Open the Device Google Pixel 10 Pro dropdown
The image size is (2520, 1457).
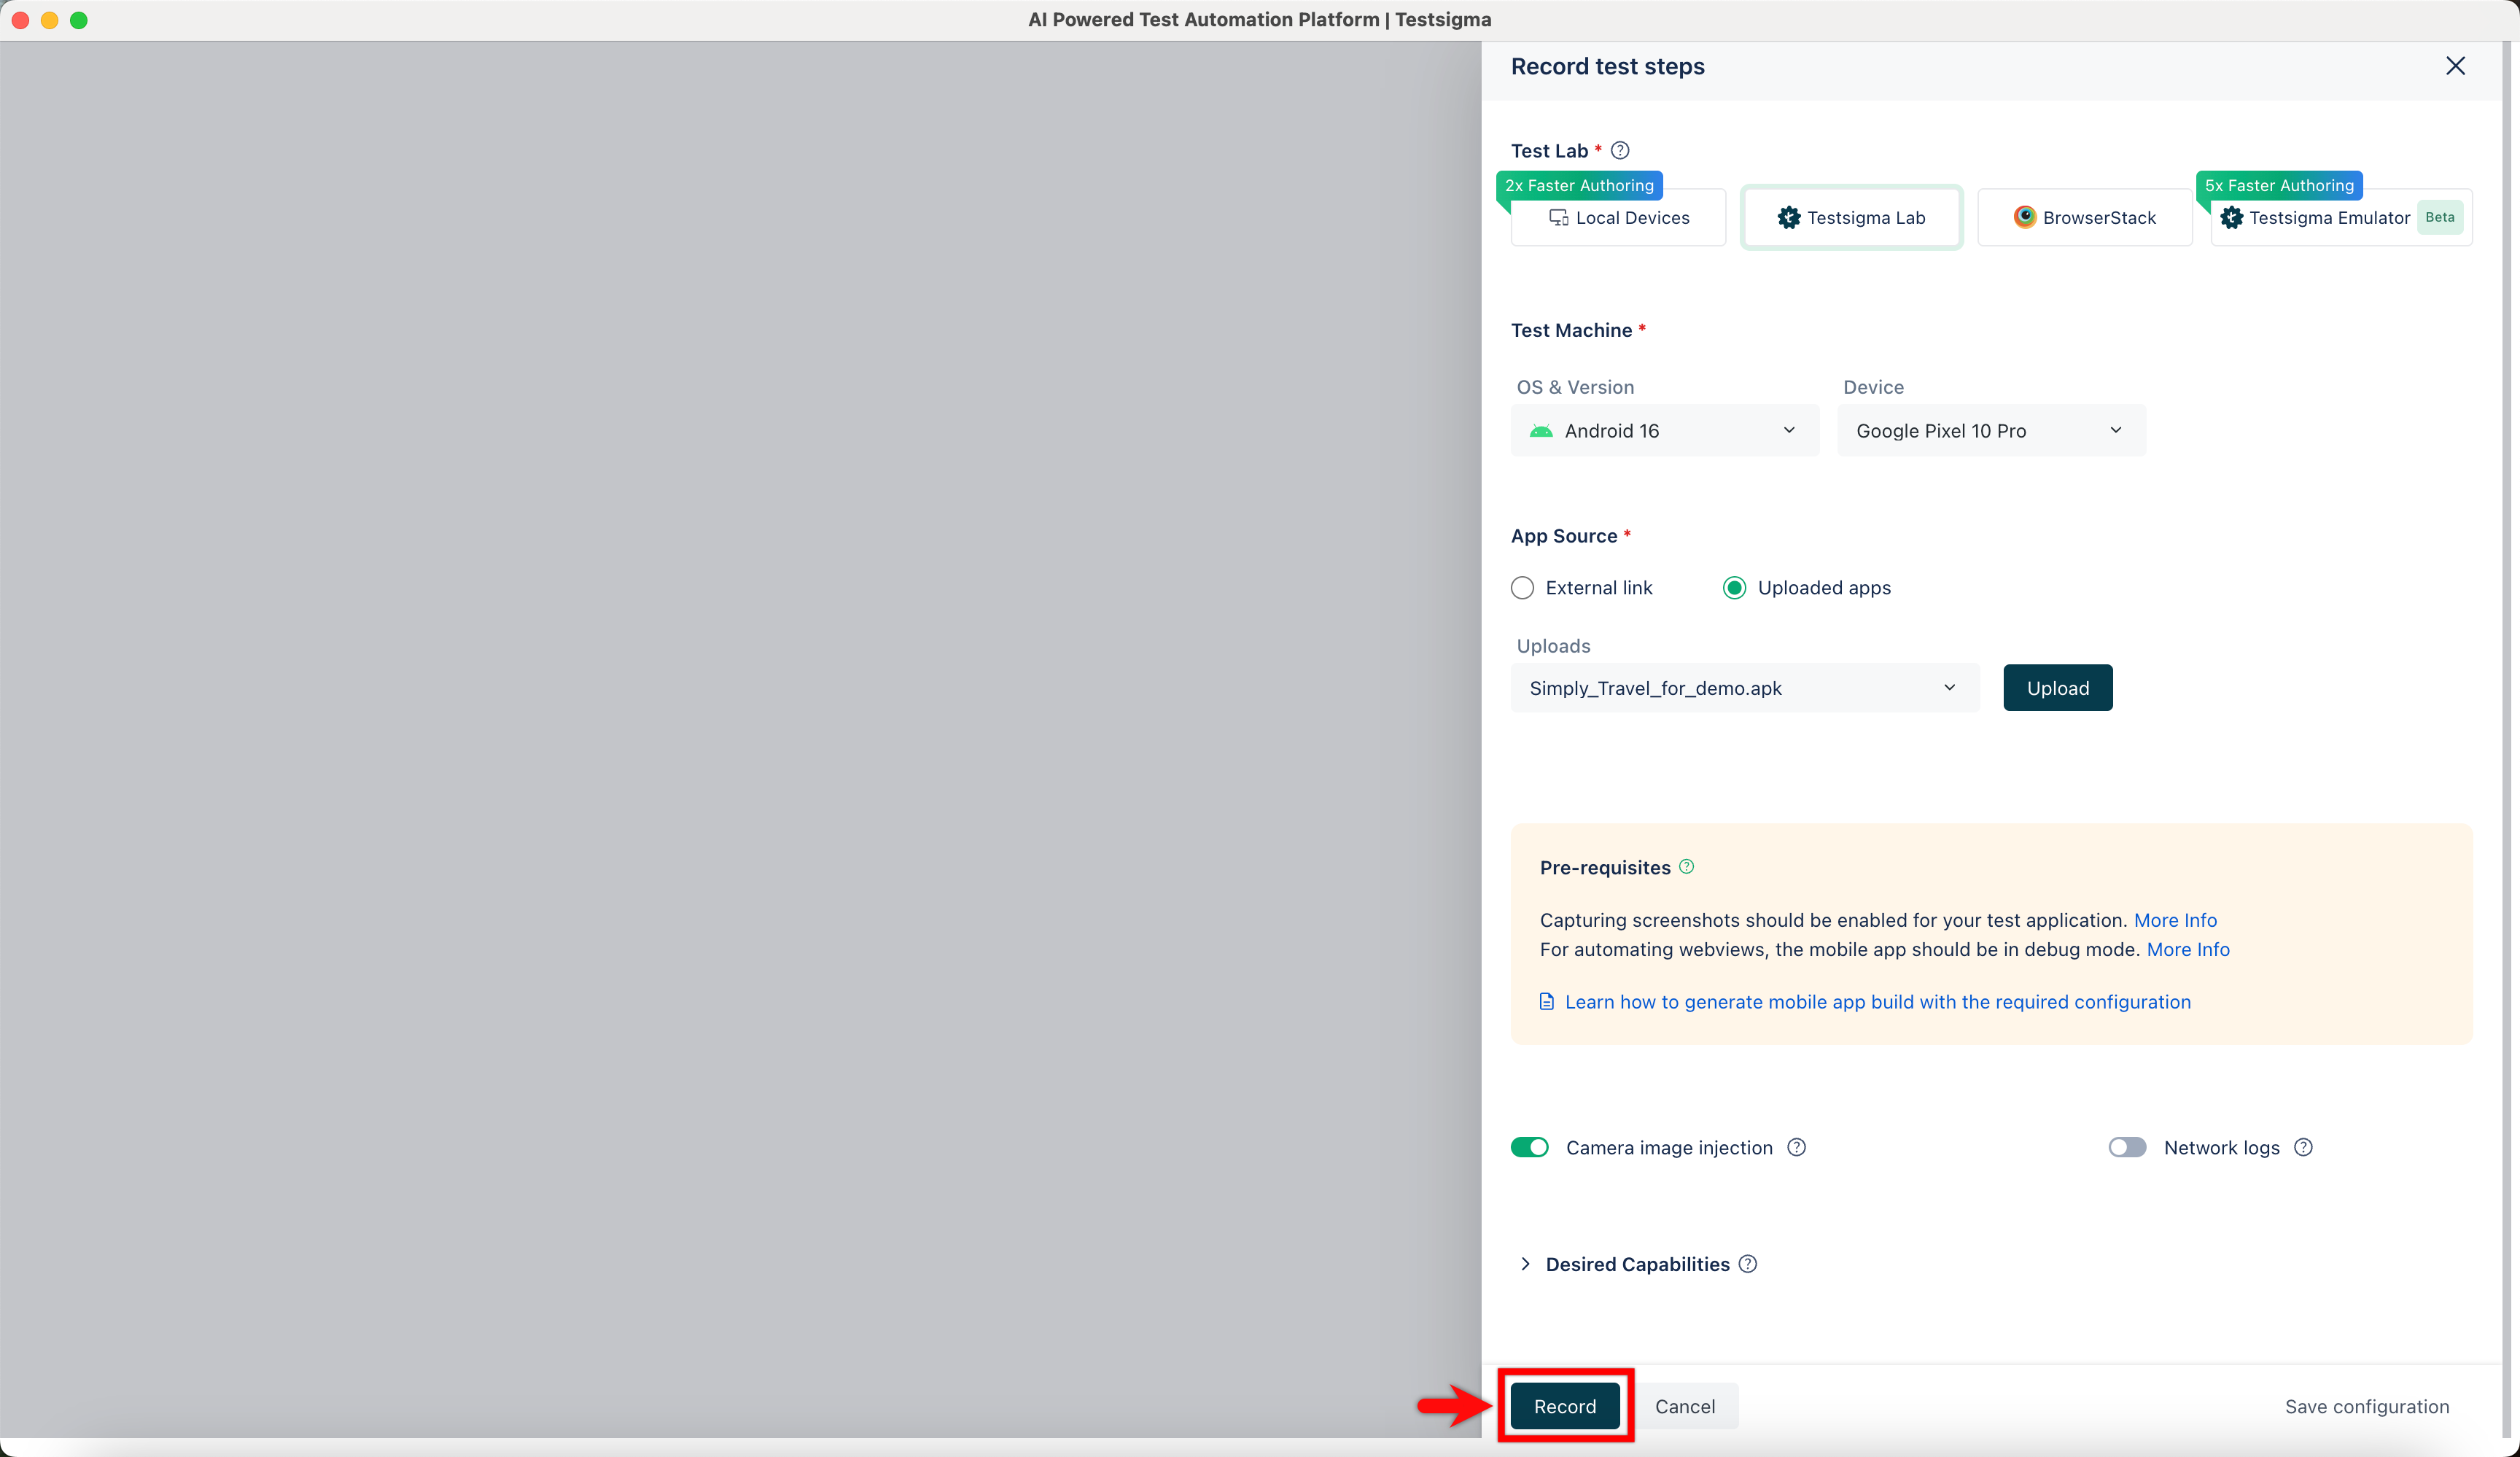click(x=1991, y=430)
